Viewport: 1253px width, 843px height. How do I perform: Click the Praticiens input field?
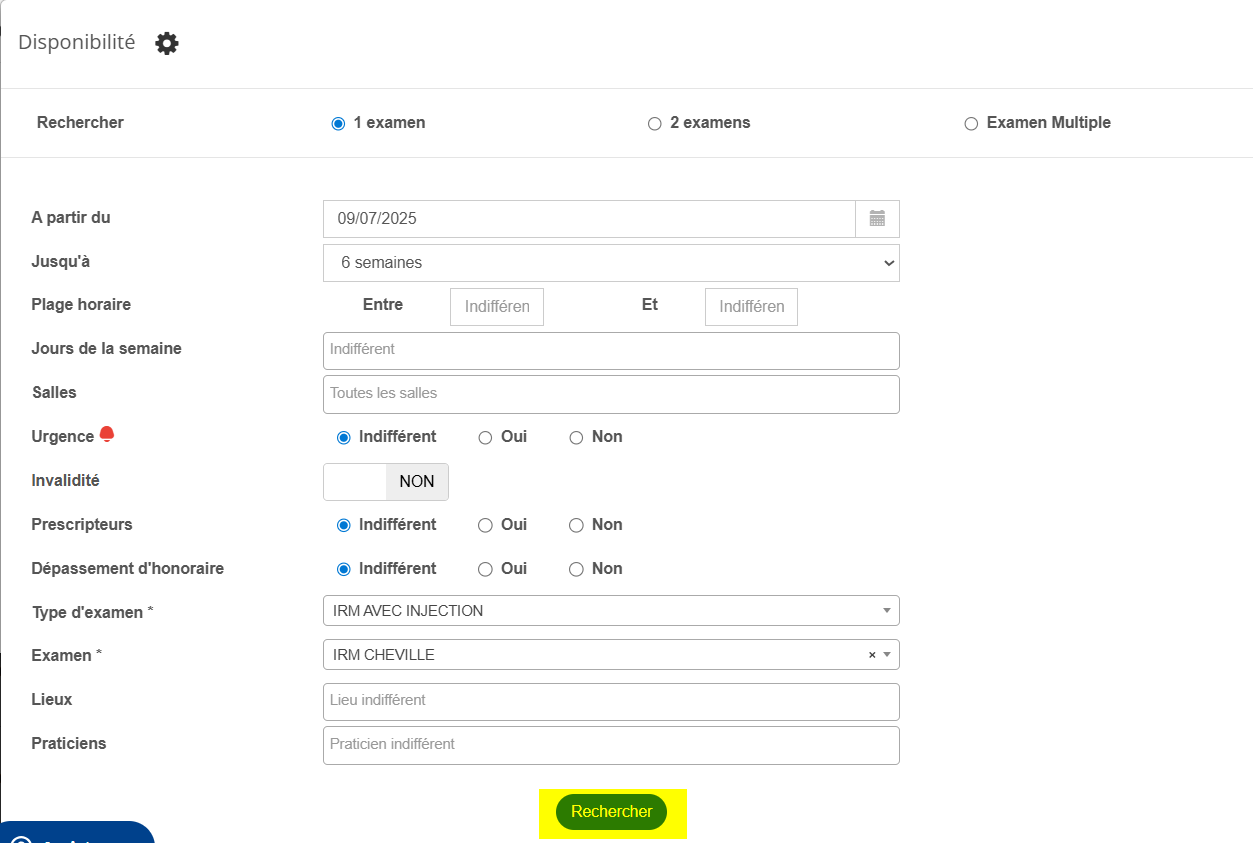(611, 745)
